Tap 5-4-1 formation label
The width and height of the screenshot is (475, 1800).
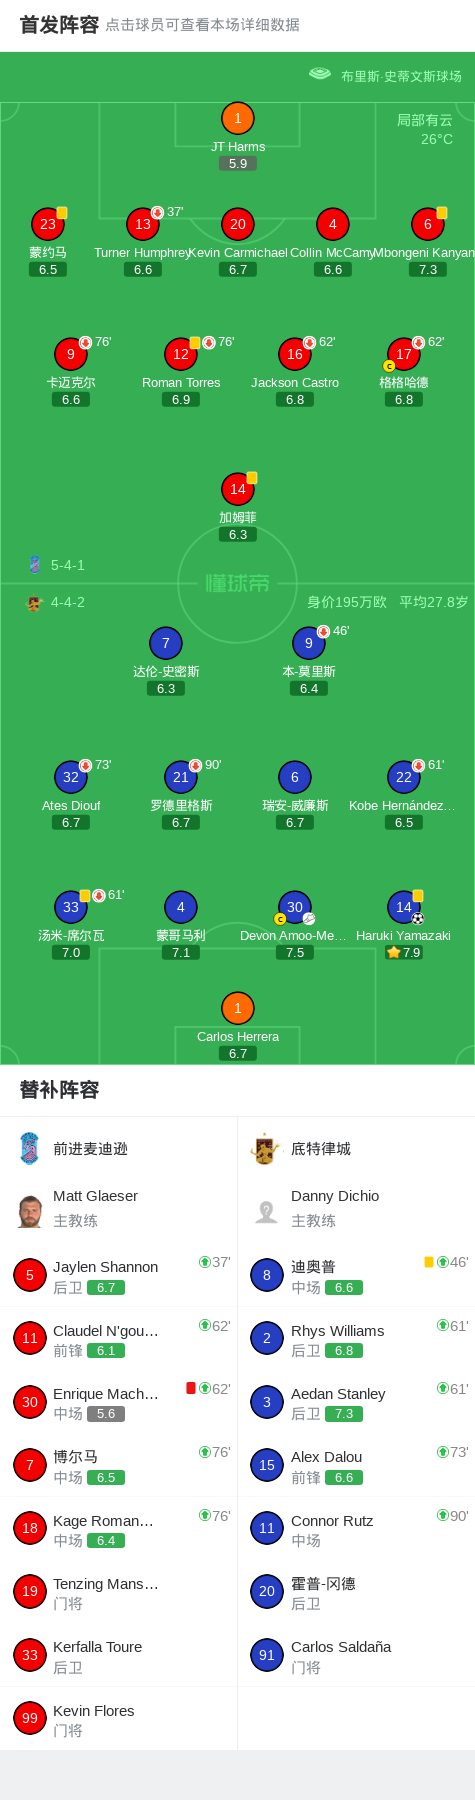(x=68, y=565)
